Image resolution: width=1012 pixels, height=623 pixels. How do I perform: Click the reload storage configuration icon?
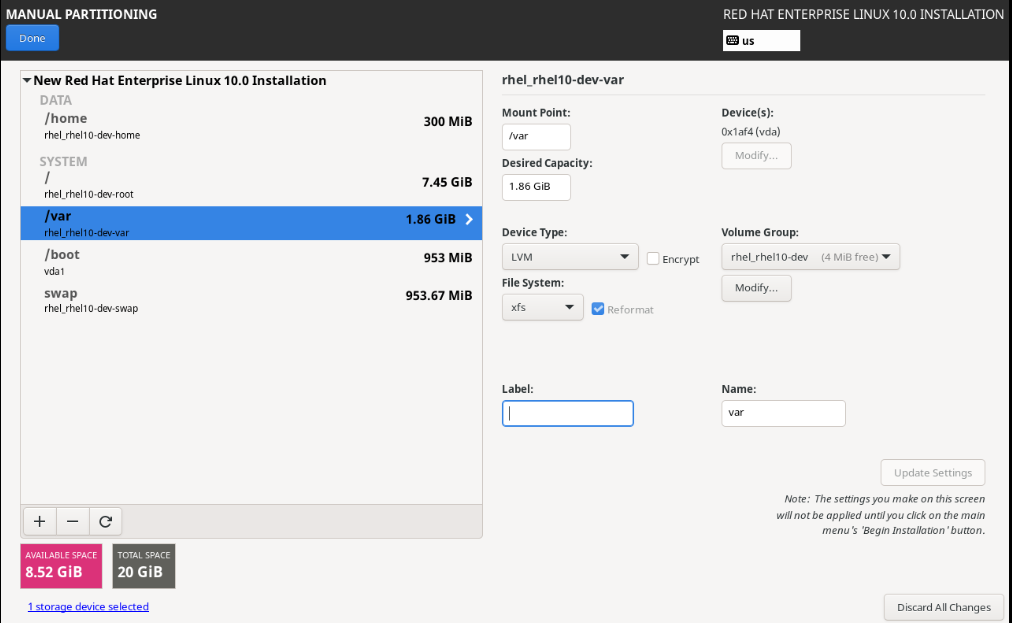tap(105, 522)
